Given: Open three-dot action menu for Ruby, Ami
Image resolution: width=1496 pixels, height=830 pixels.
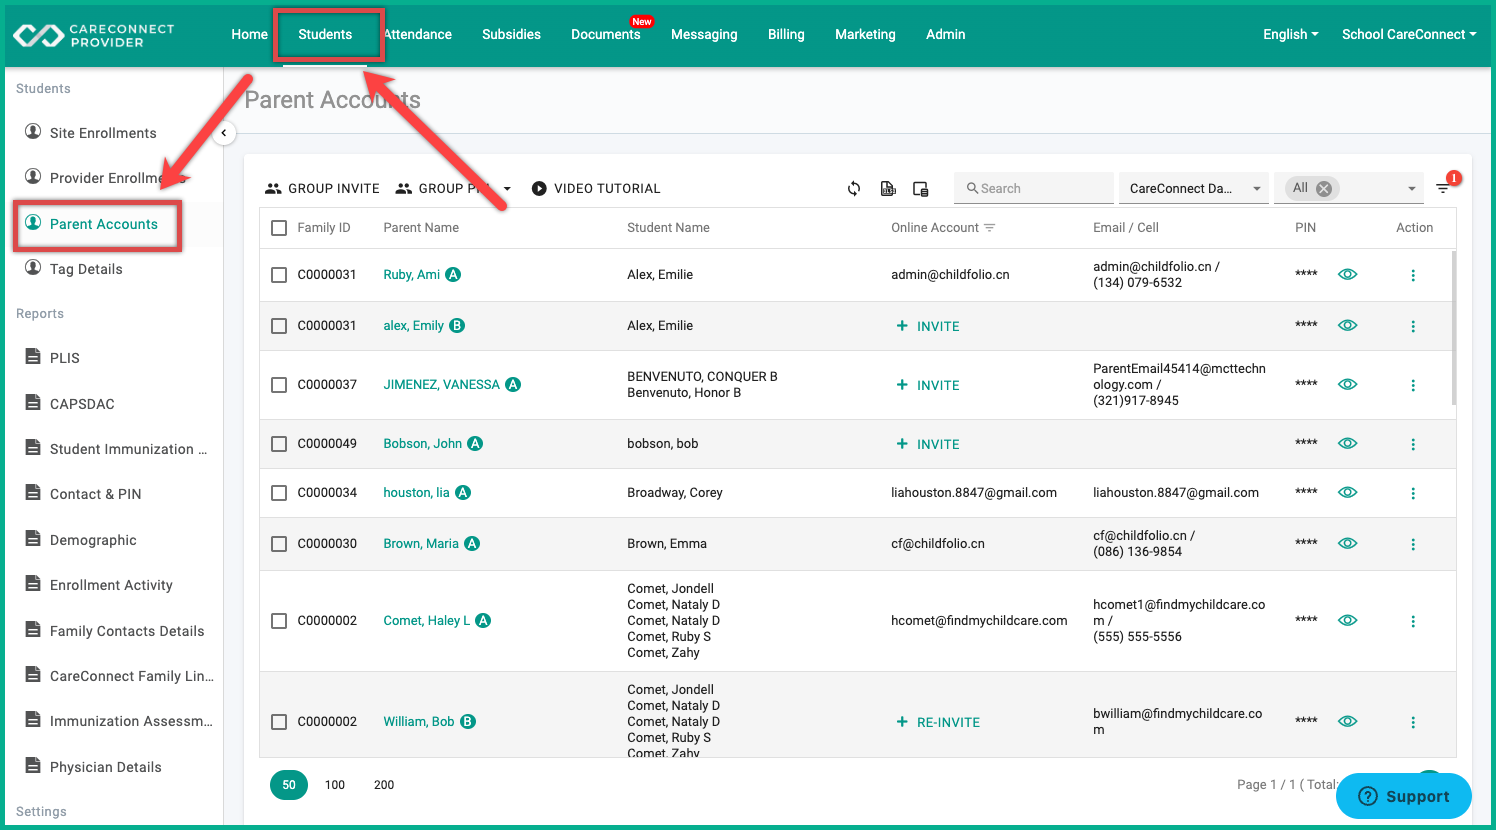Looking at the screenshot, I should (1413, 275).
